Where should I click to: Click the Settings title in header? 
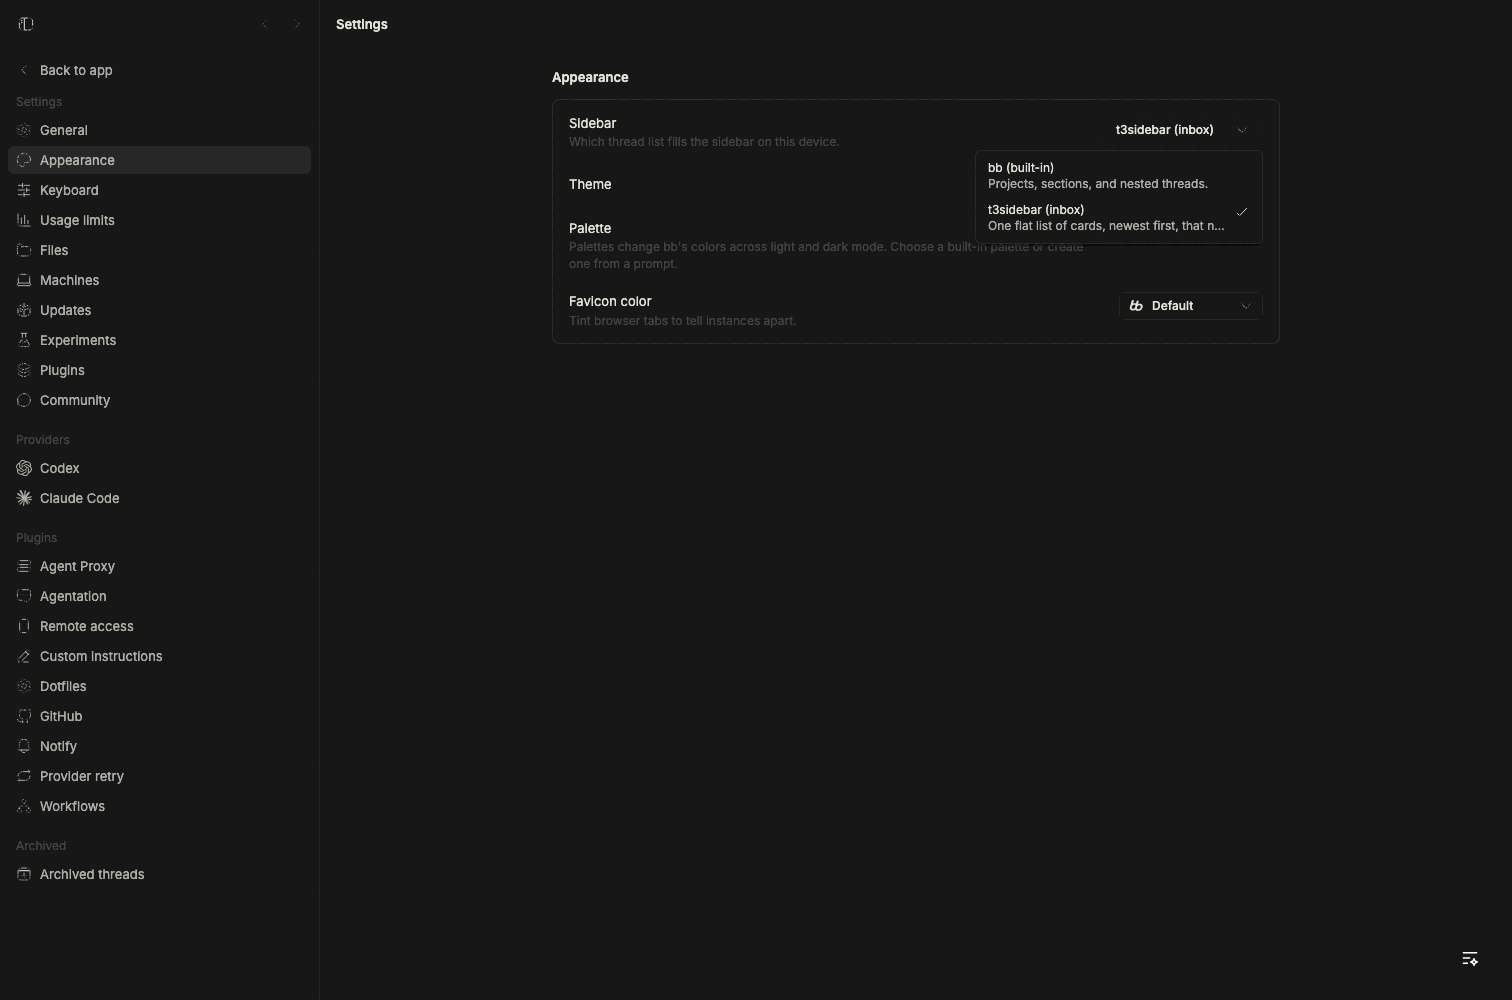[362, 24]
